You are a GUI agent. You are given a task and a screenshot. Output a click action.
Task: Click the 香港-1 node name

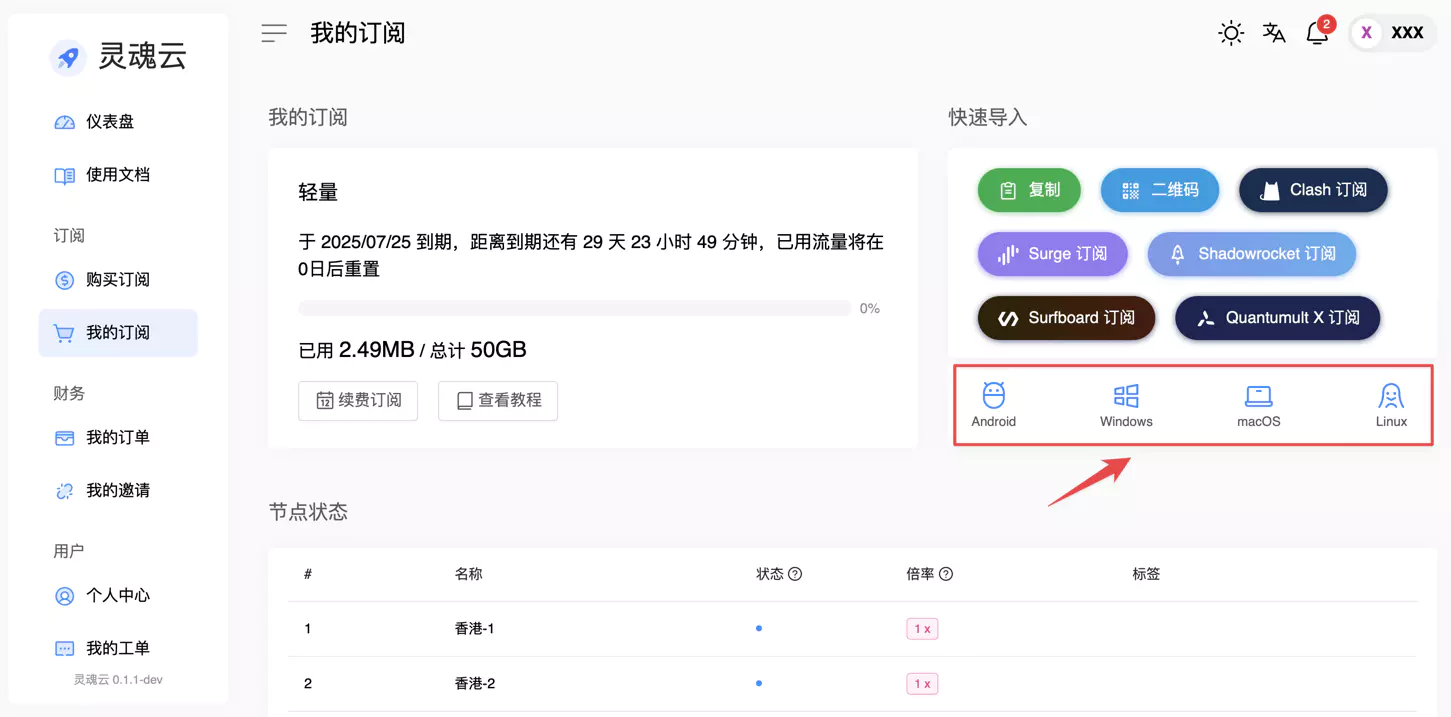[475, 629]
